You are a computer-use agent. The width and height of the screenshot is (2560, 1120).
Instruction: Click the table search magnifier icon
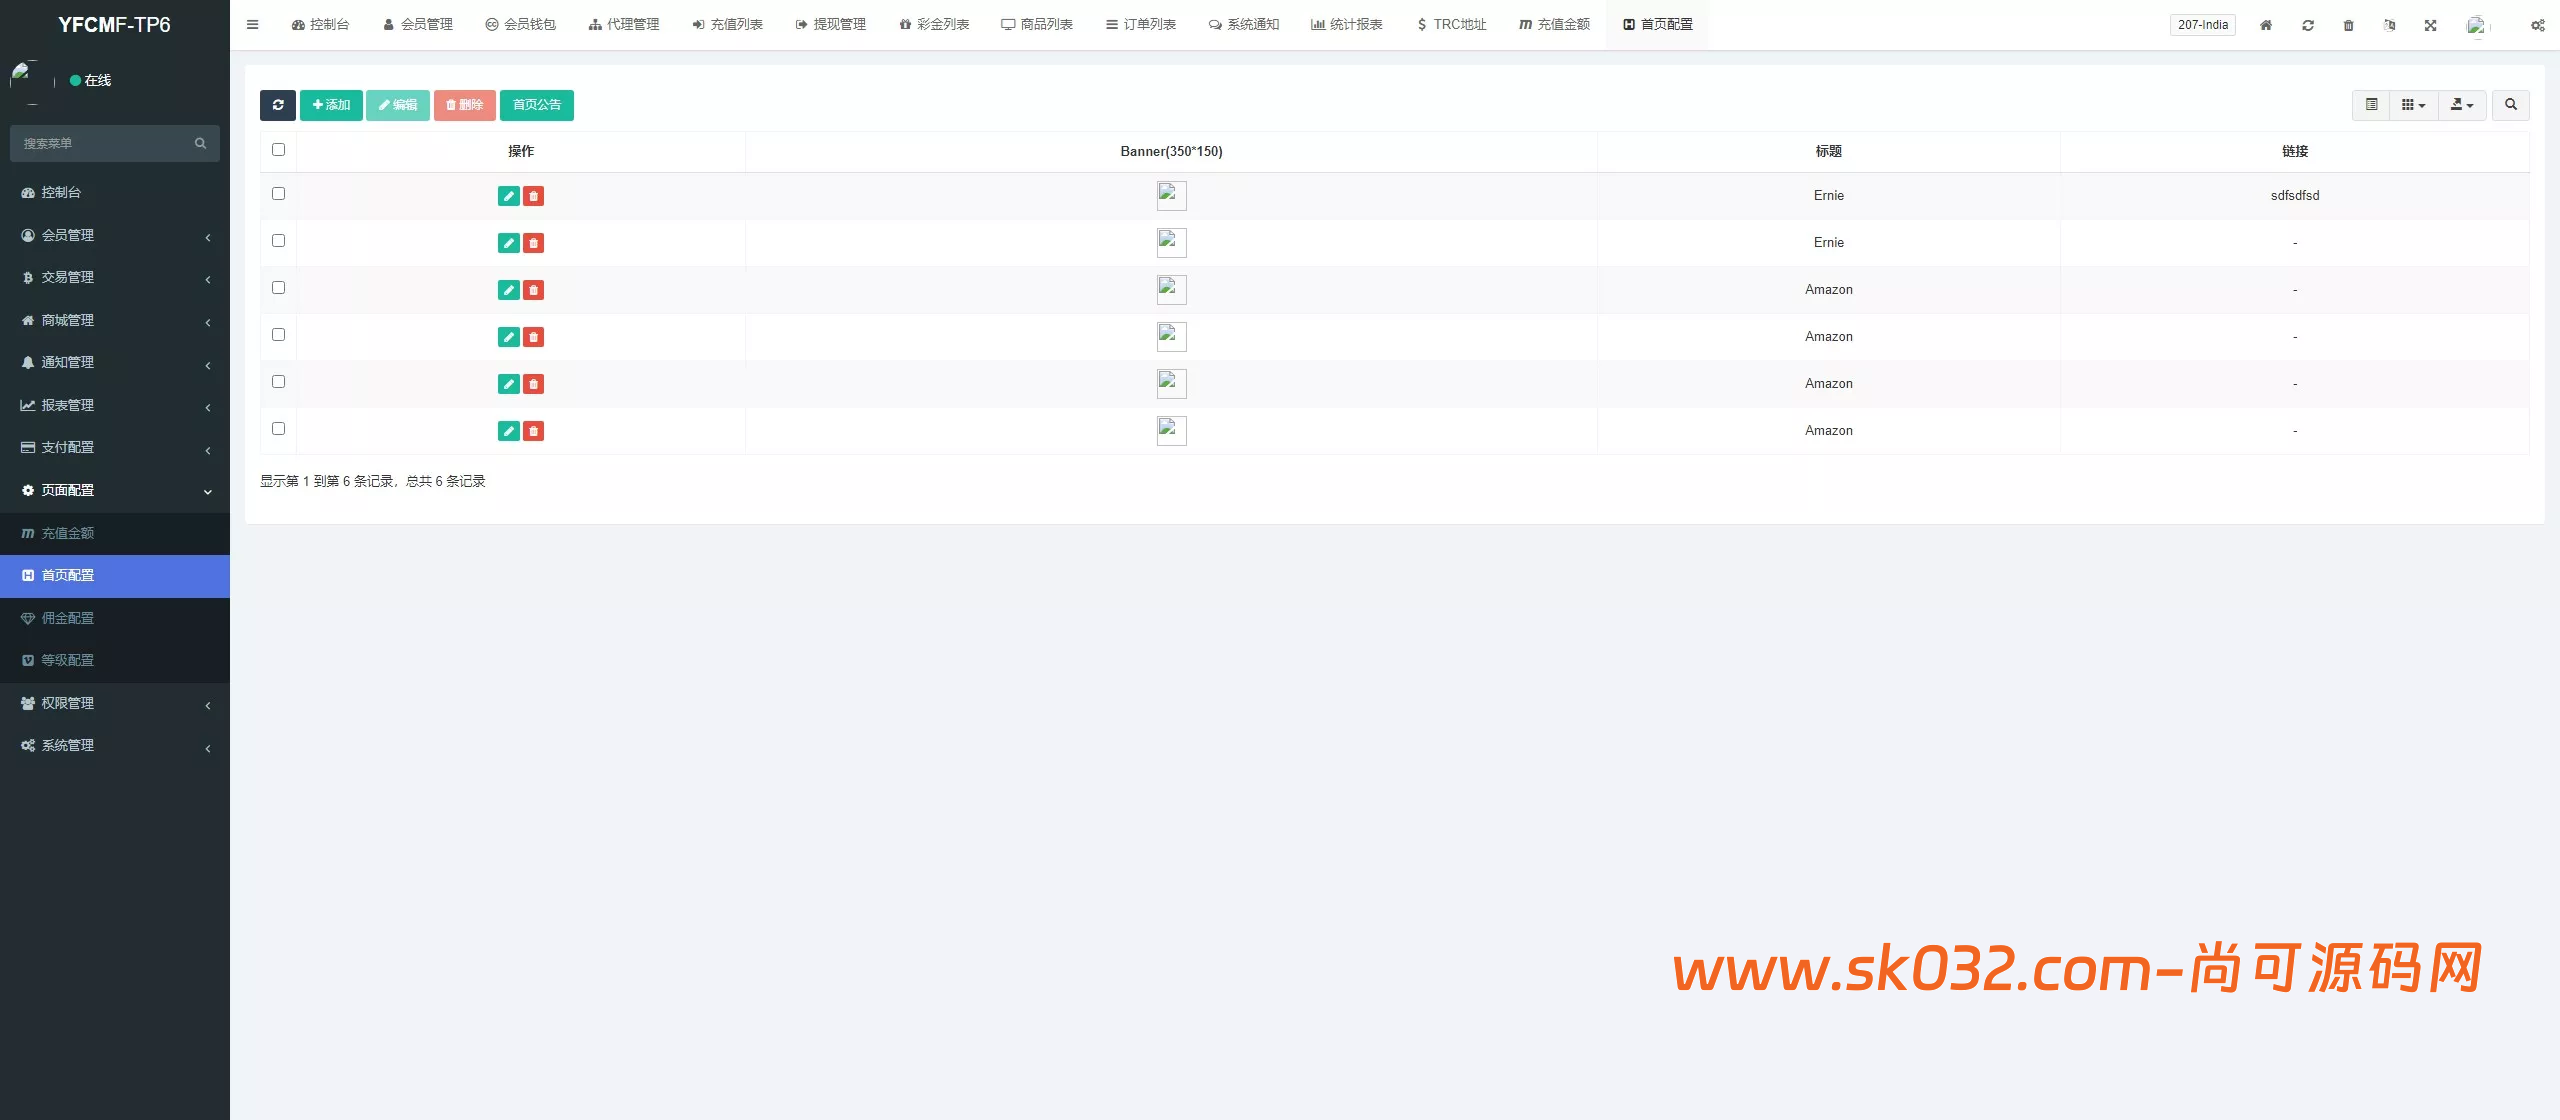click(x=2510, y=105)
